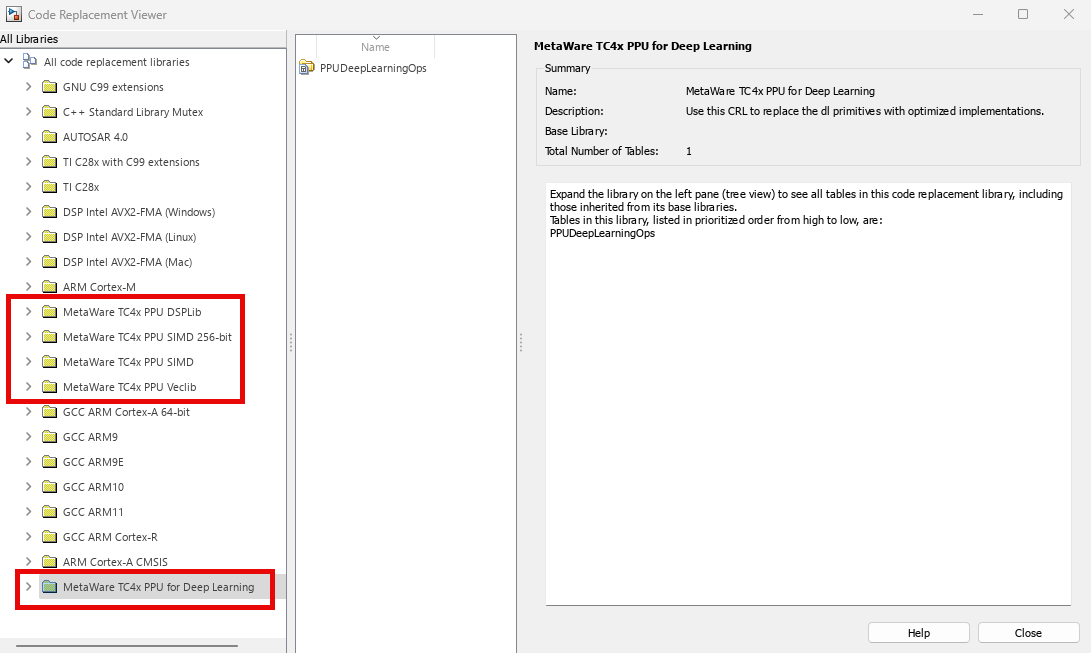Click the AUTOSAR 4.0 folder icon
Image resolution: width=1091 pixels, height=653 pixels.
(49, 137)
